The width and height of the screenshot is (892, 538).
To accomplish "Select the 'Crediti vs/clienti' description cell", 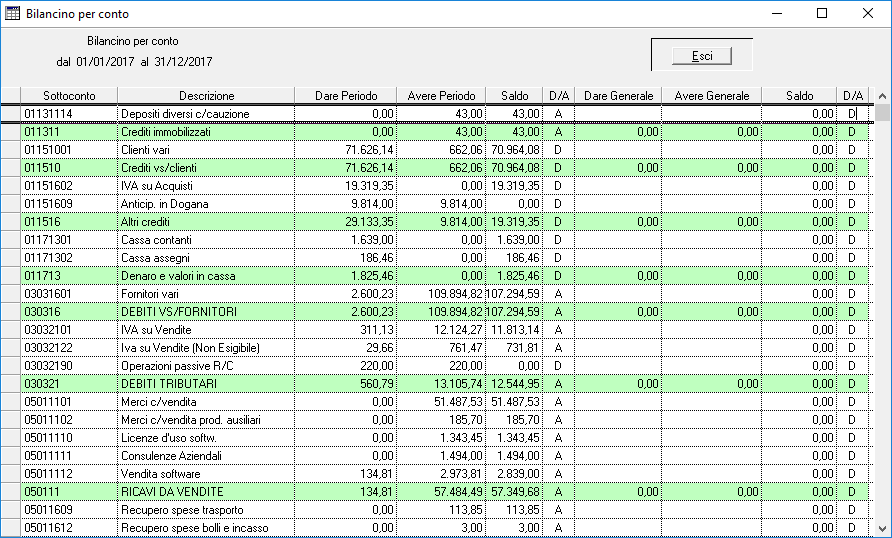I will click(x=206, y=168).
